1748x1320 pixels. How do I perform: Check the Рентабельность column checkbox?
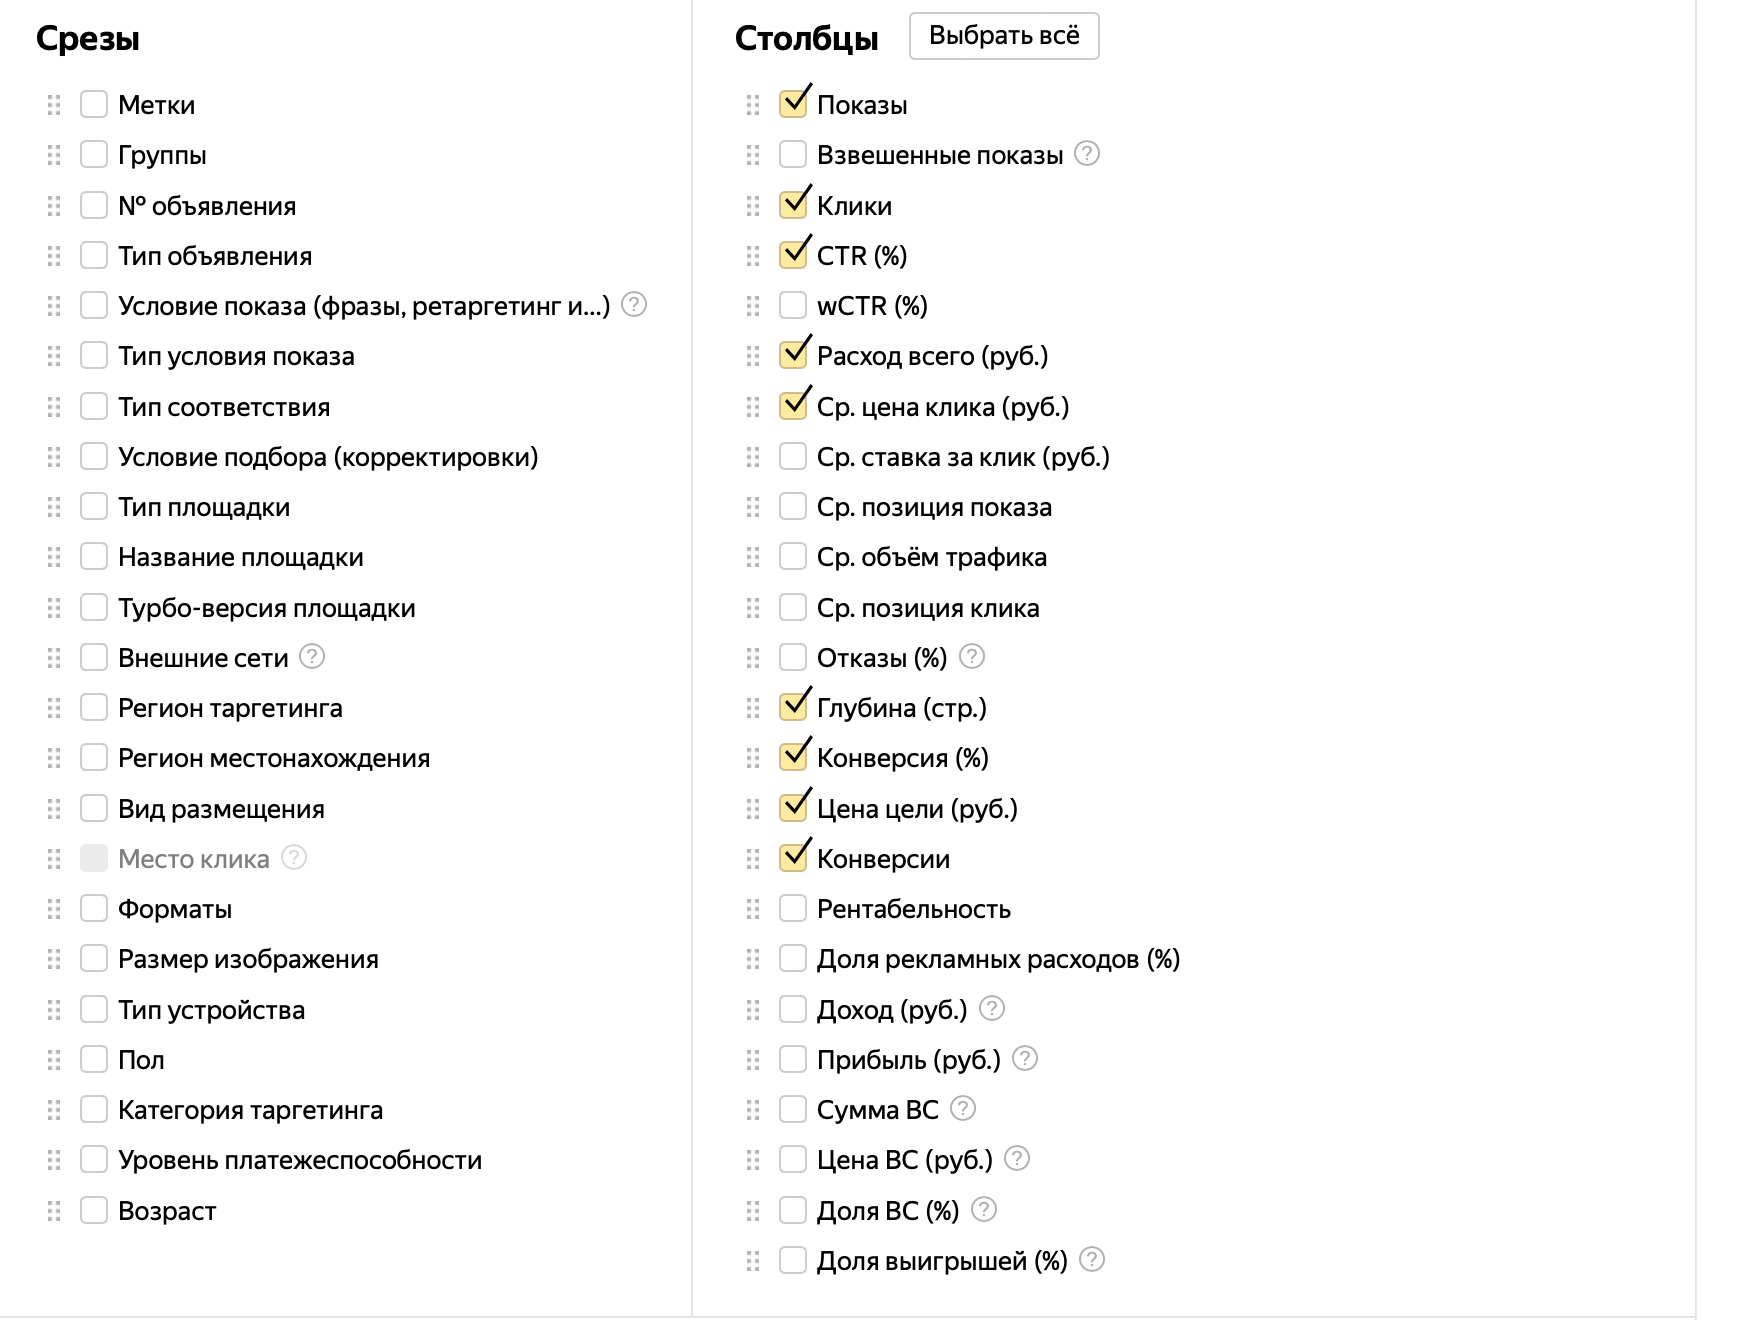point(793,908)
